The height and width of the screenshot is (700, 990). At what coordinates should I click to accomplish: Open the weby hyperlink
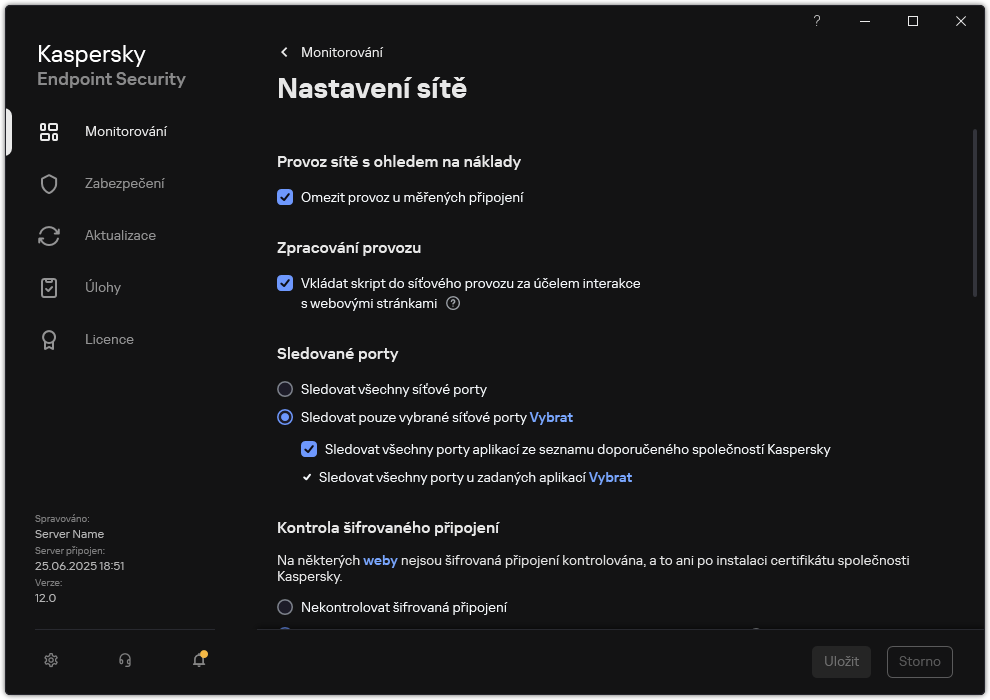(x=380, y=560)
